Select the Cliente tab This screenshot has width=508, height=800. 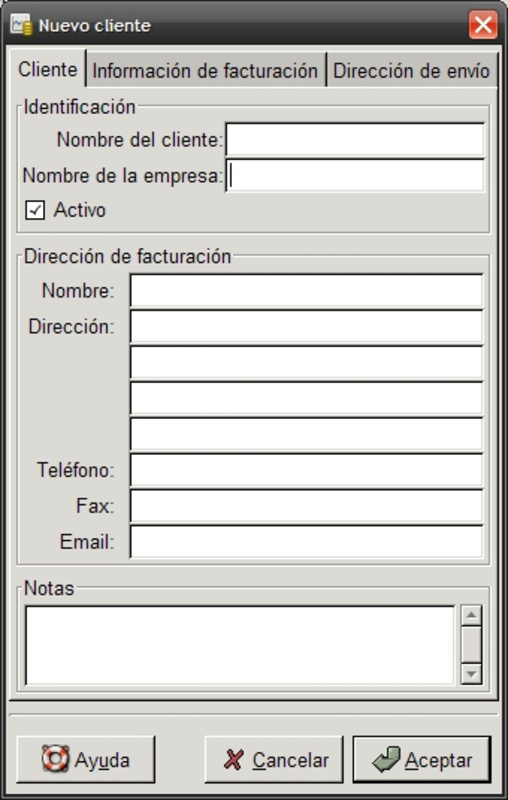click(x=47, y=69)
